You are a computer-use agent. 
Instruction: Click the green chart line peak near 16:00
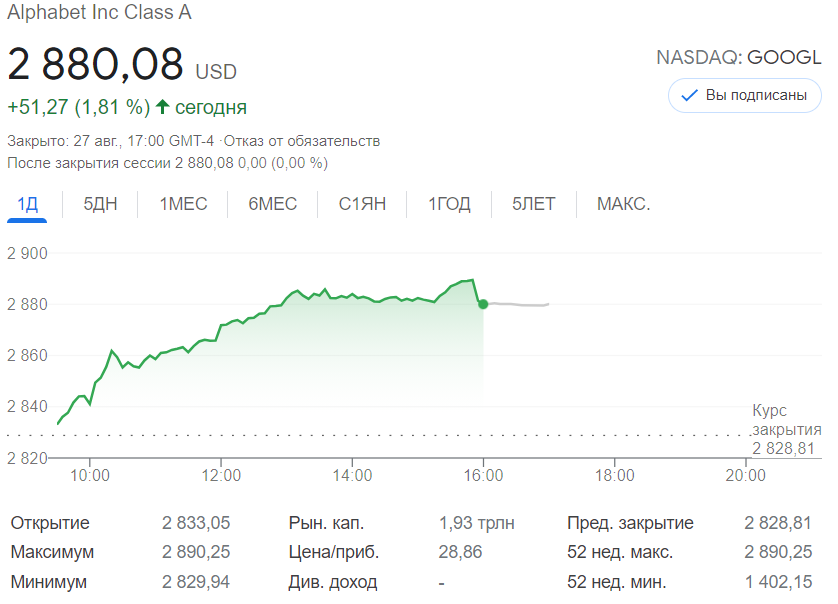point(470,280)
